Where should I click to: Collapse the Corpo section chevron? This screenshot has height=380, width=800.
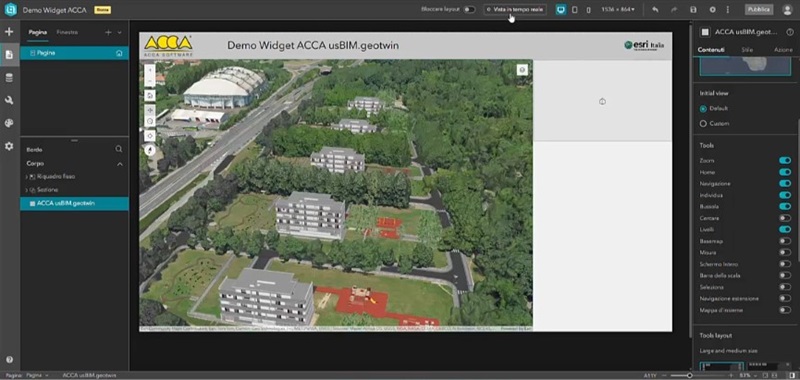click(120, 164)
